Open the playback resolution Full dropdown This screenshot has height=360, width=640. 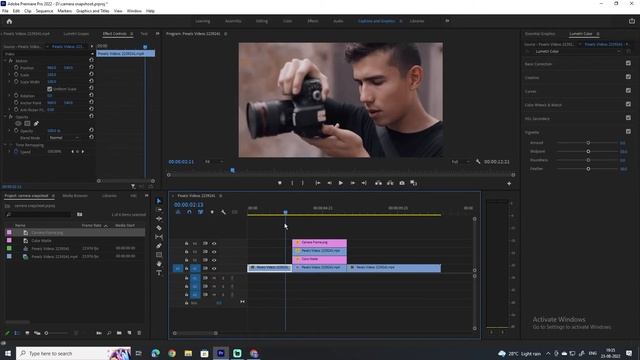461,162
